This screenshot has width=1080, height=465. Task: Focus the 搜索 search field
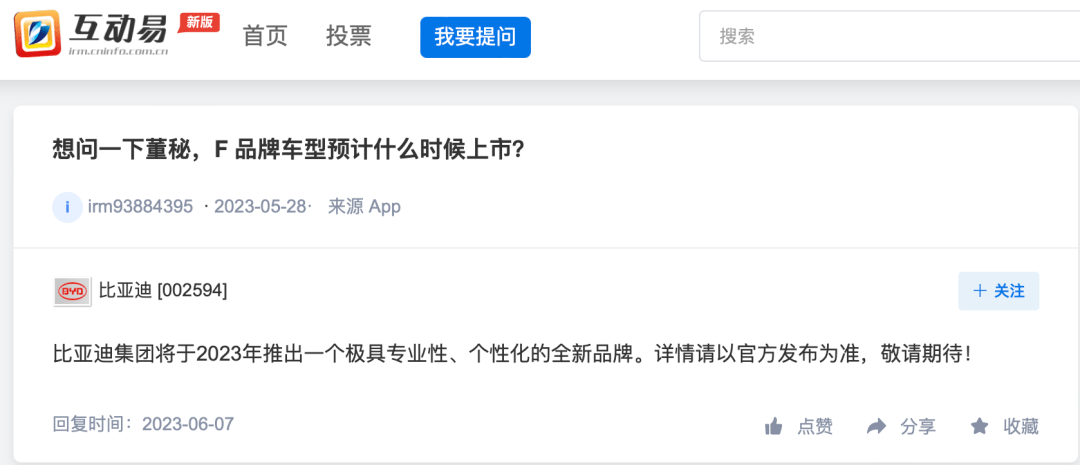pyautogui.click(x=889, y=37)
